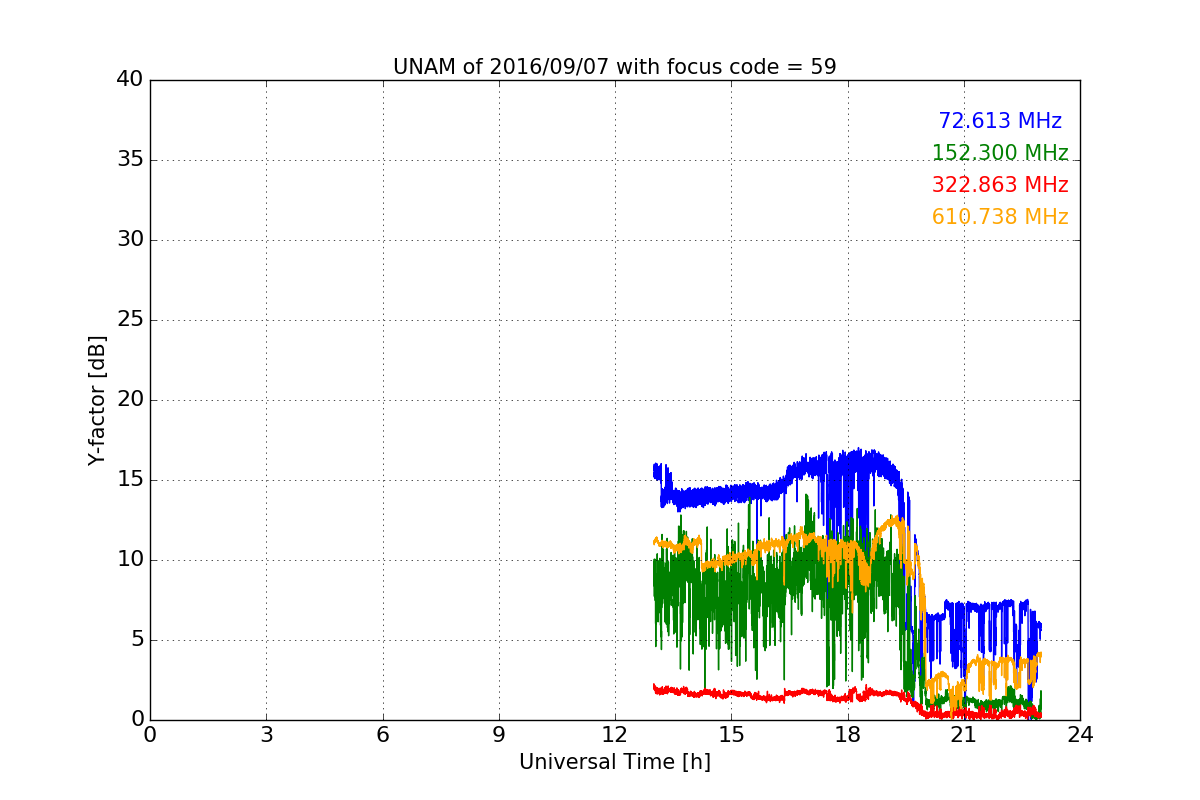The height and width of the screenshot is (800, 1200).
Task: Click the y-axis tick label 25
Action: click(x=130, y=320)
